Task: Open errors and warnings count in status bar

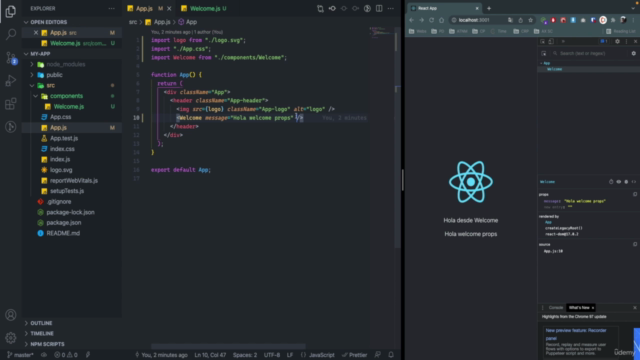Action: tap(66, 355)
